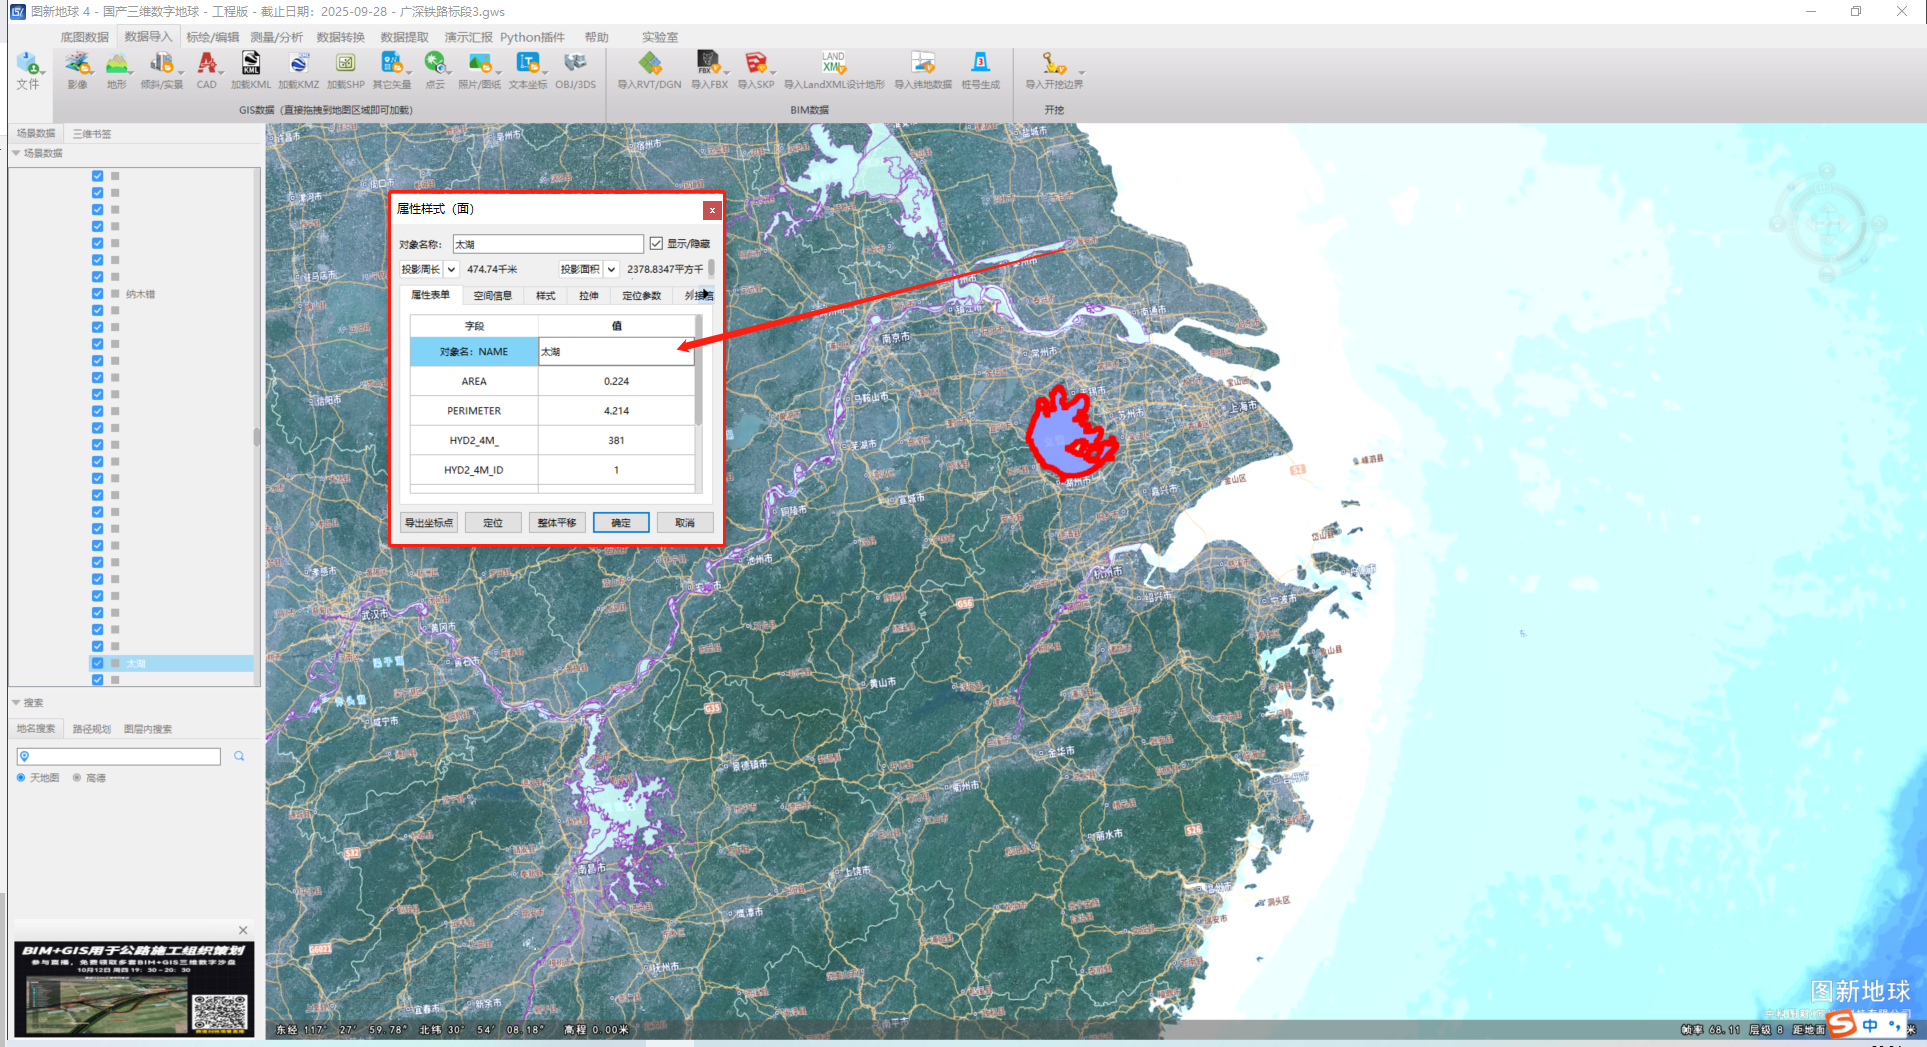Viewport: 1927px width, 1047px height.
Task: Click the 加载SHP icon
Action: tap(345, 64)
